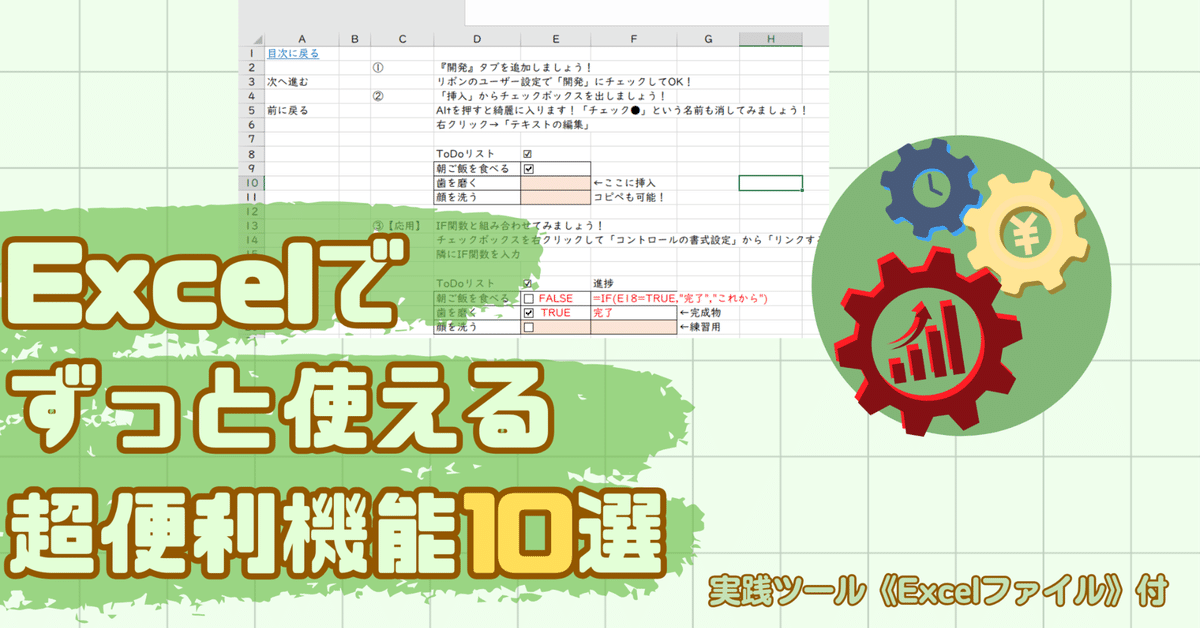The image size is (1200, 628).
Task: Select column B header
Action: click(355, 38)
